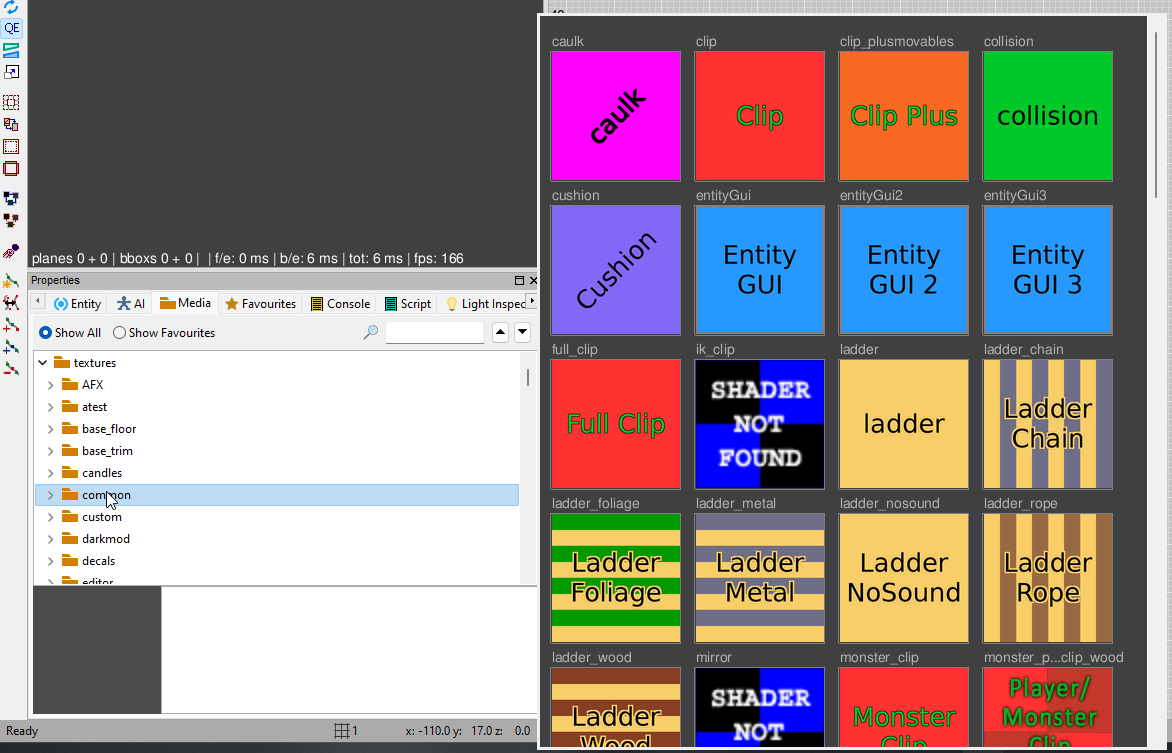Switch to the Entity tab

tap(78, 304)
